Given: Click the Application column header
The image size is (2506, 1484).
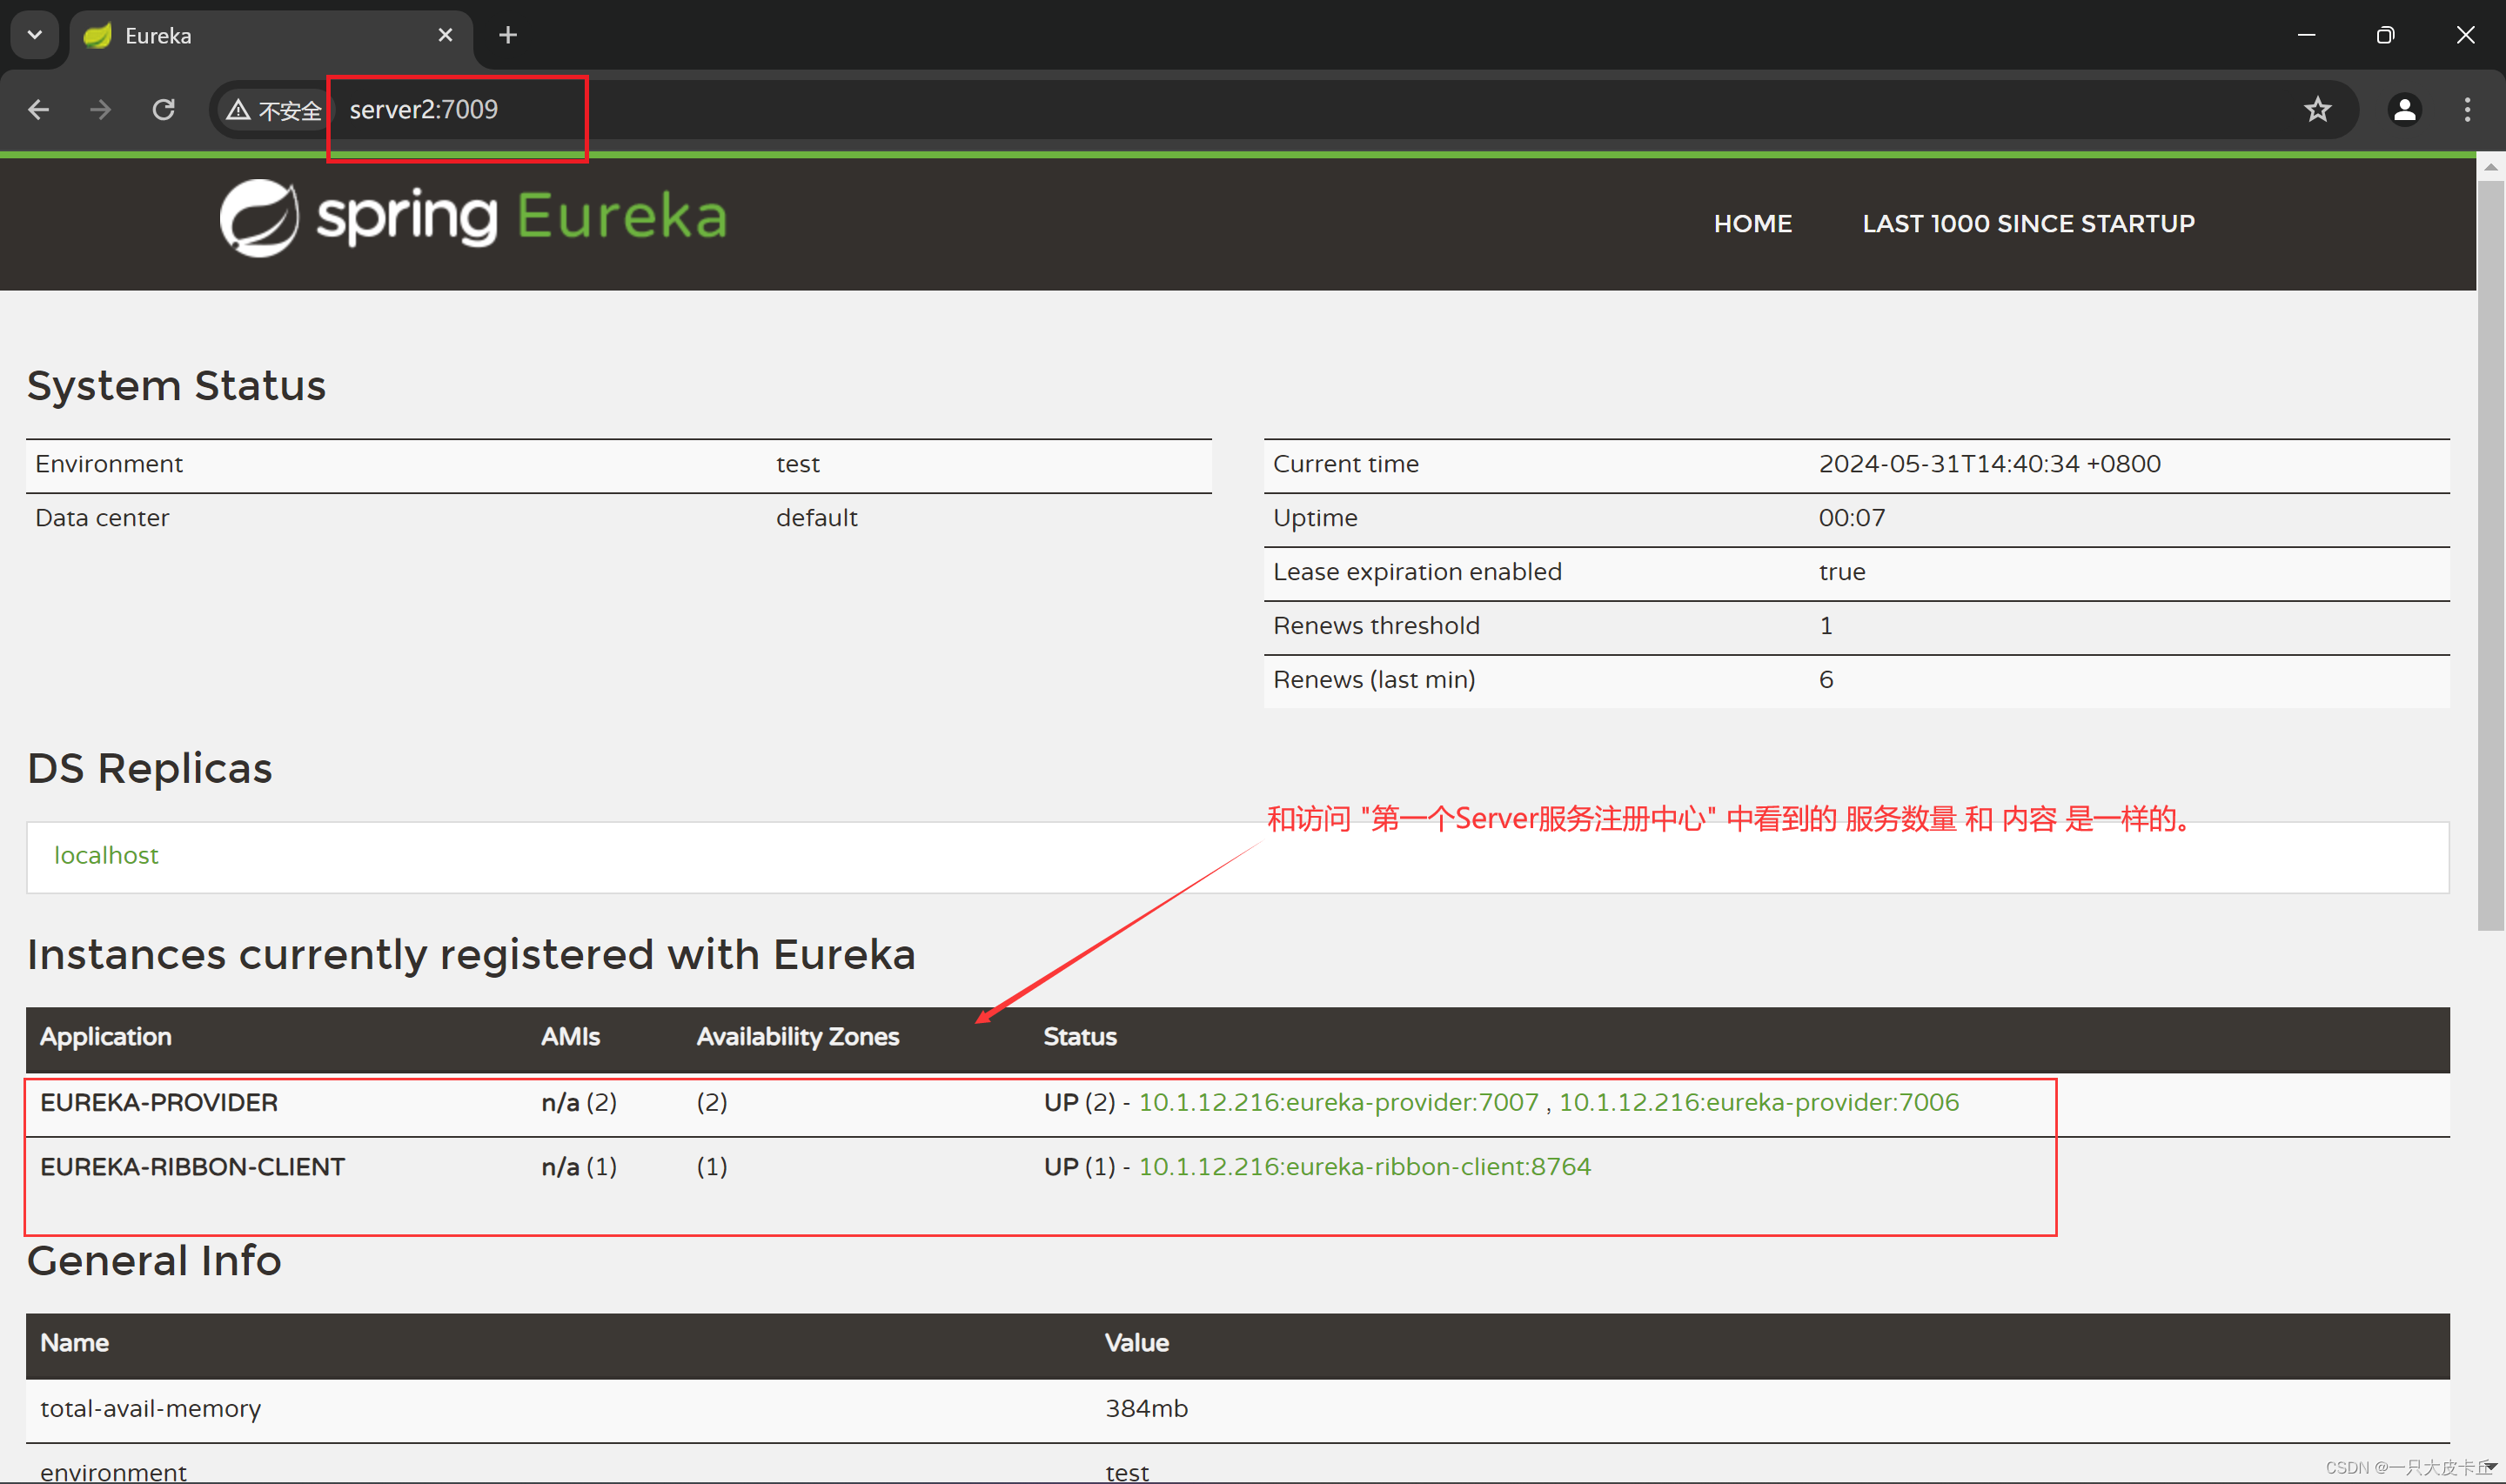Looking at the screenshot, I should (x=106, y=1036).
